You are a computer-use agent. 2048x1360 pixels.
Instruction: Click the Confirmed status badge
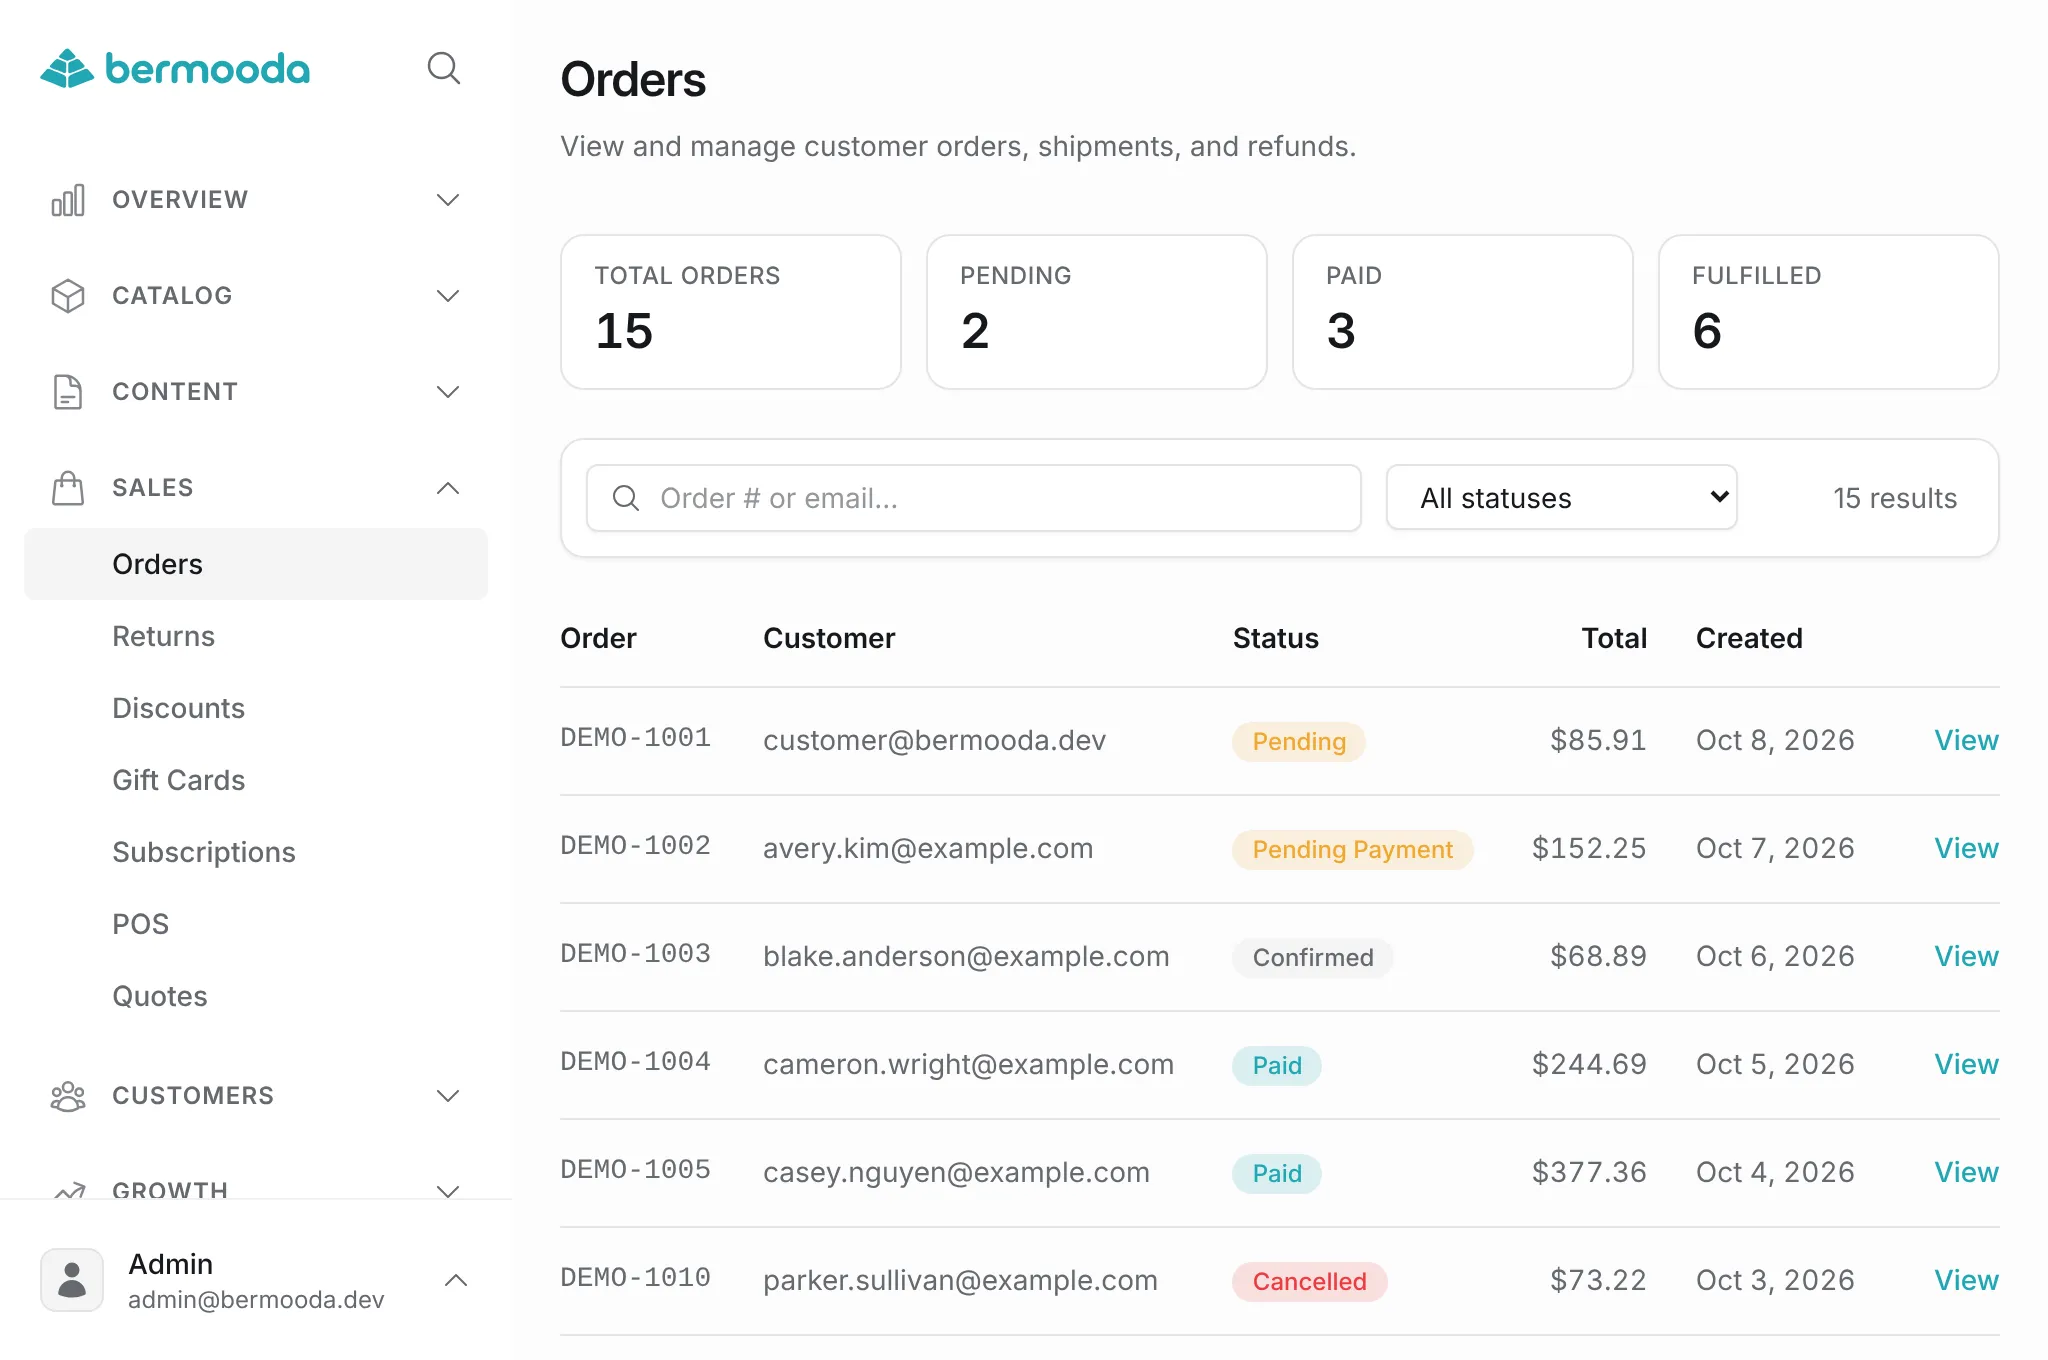coord(1313,957)
